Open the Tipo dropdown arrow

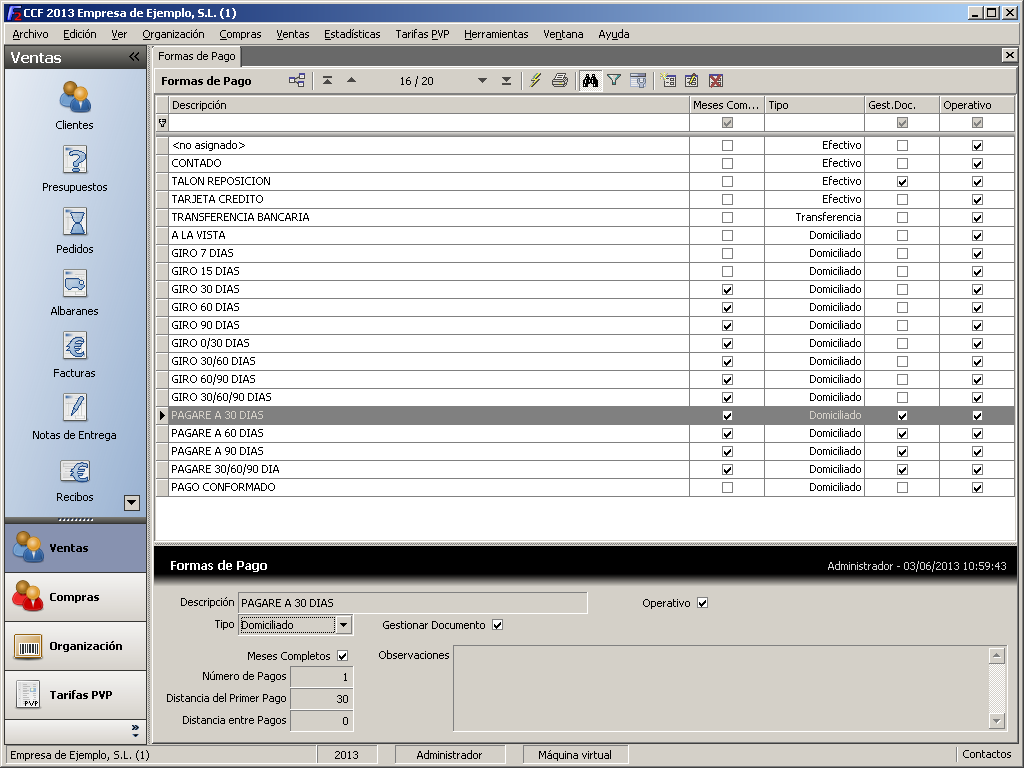click(x=344, y=625)
